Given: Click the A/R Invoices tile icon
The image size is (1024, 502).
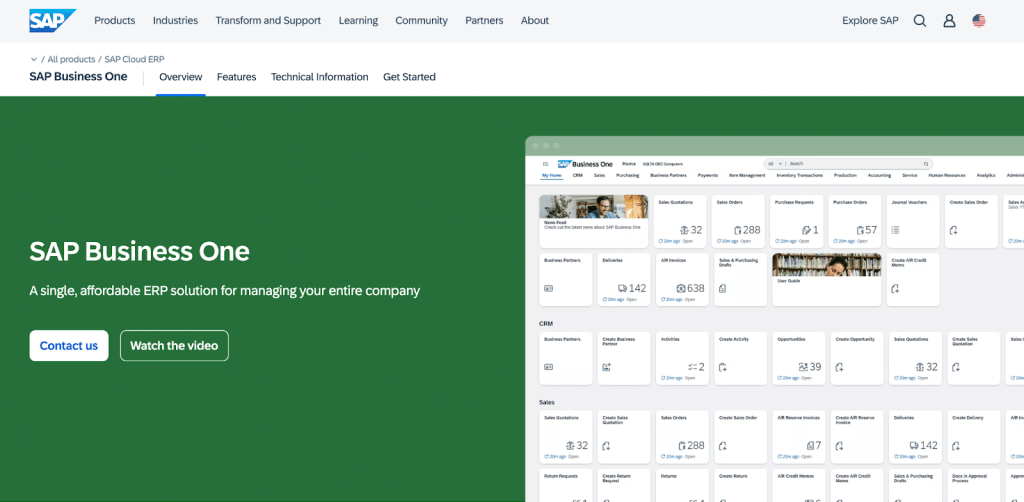Looking at the screenshot, I should (x=680, y=288).
